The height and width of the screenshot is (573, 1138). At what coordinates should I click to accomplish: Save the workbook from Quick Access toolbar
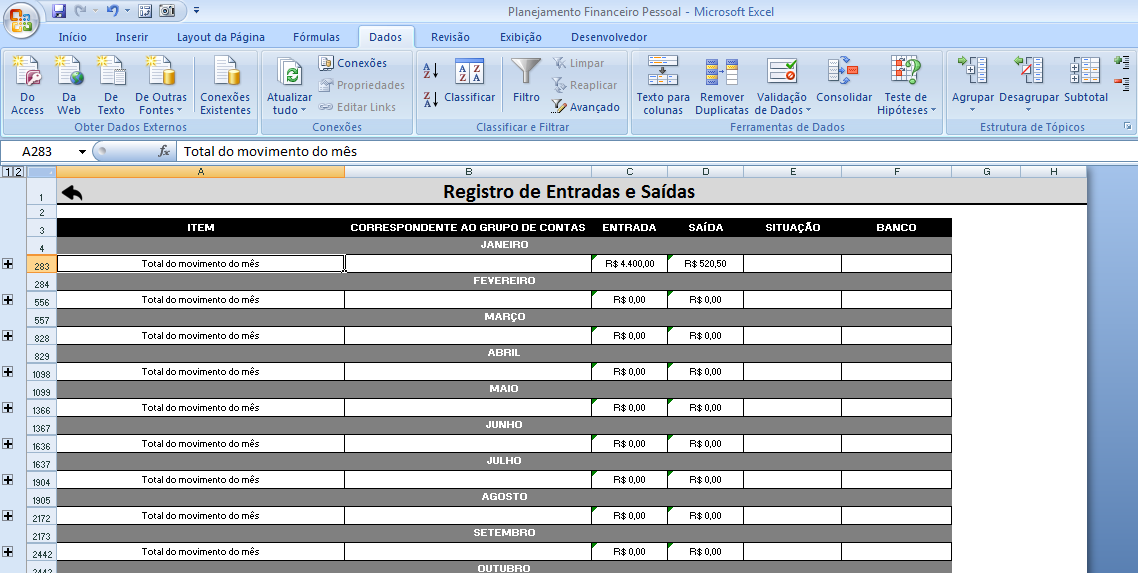pos(60,11)
